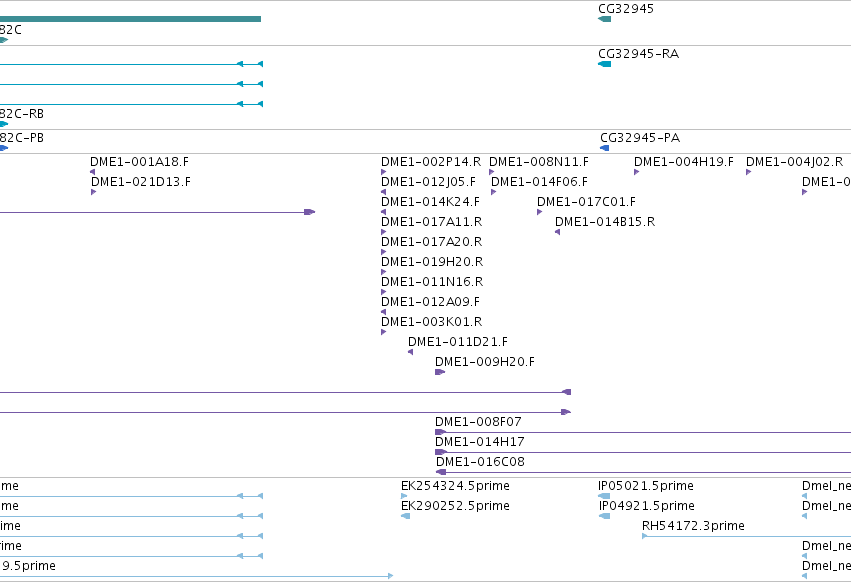Click the RH54172.3prime label
This screenshot has height=582, width=851.
pyautogui.click(x=693, y=526)
